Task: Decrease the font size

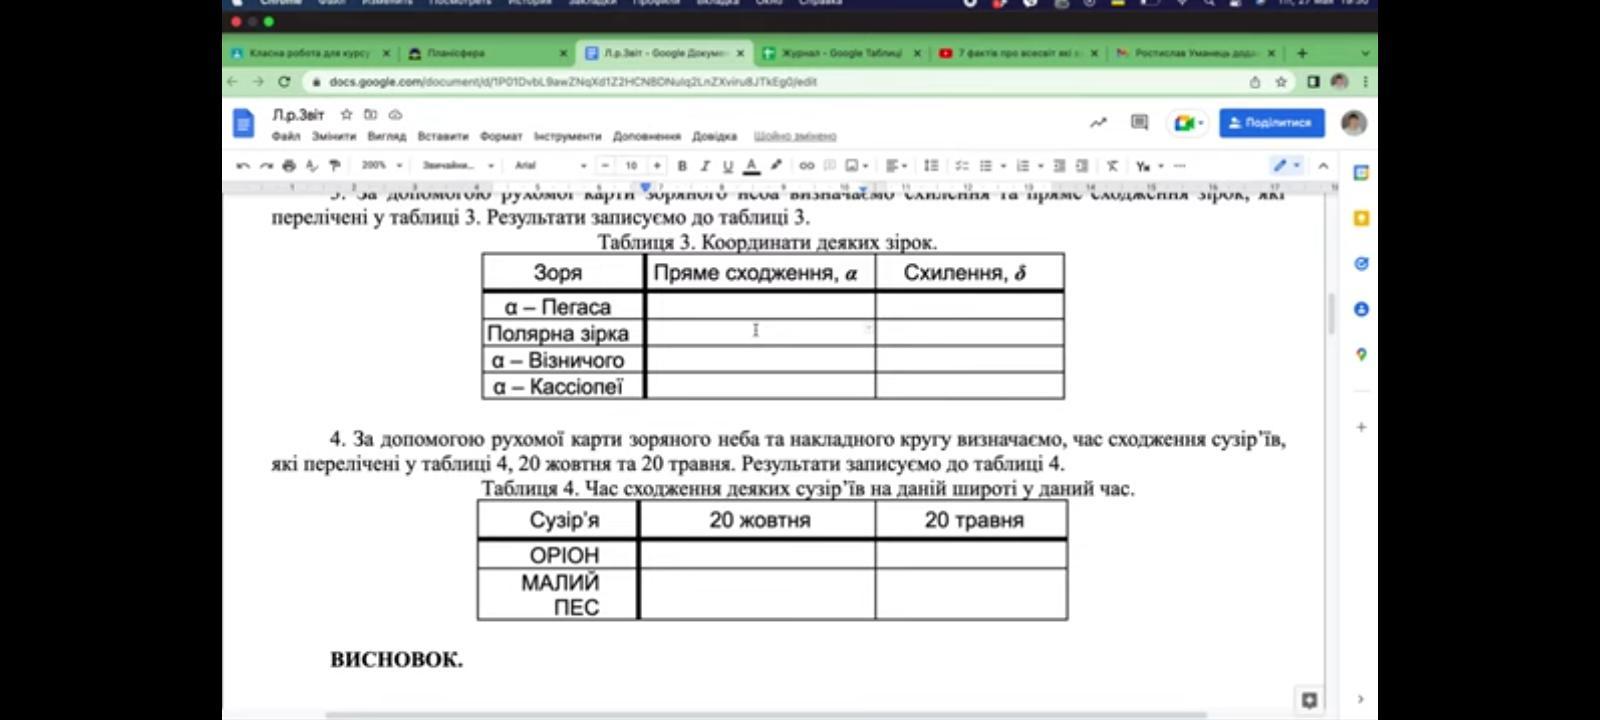Action: [605, 166]
